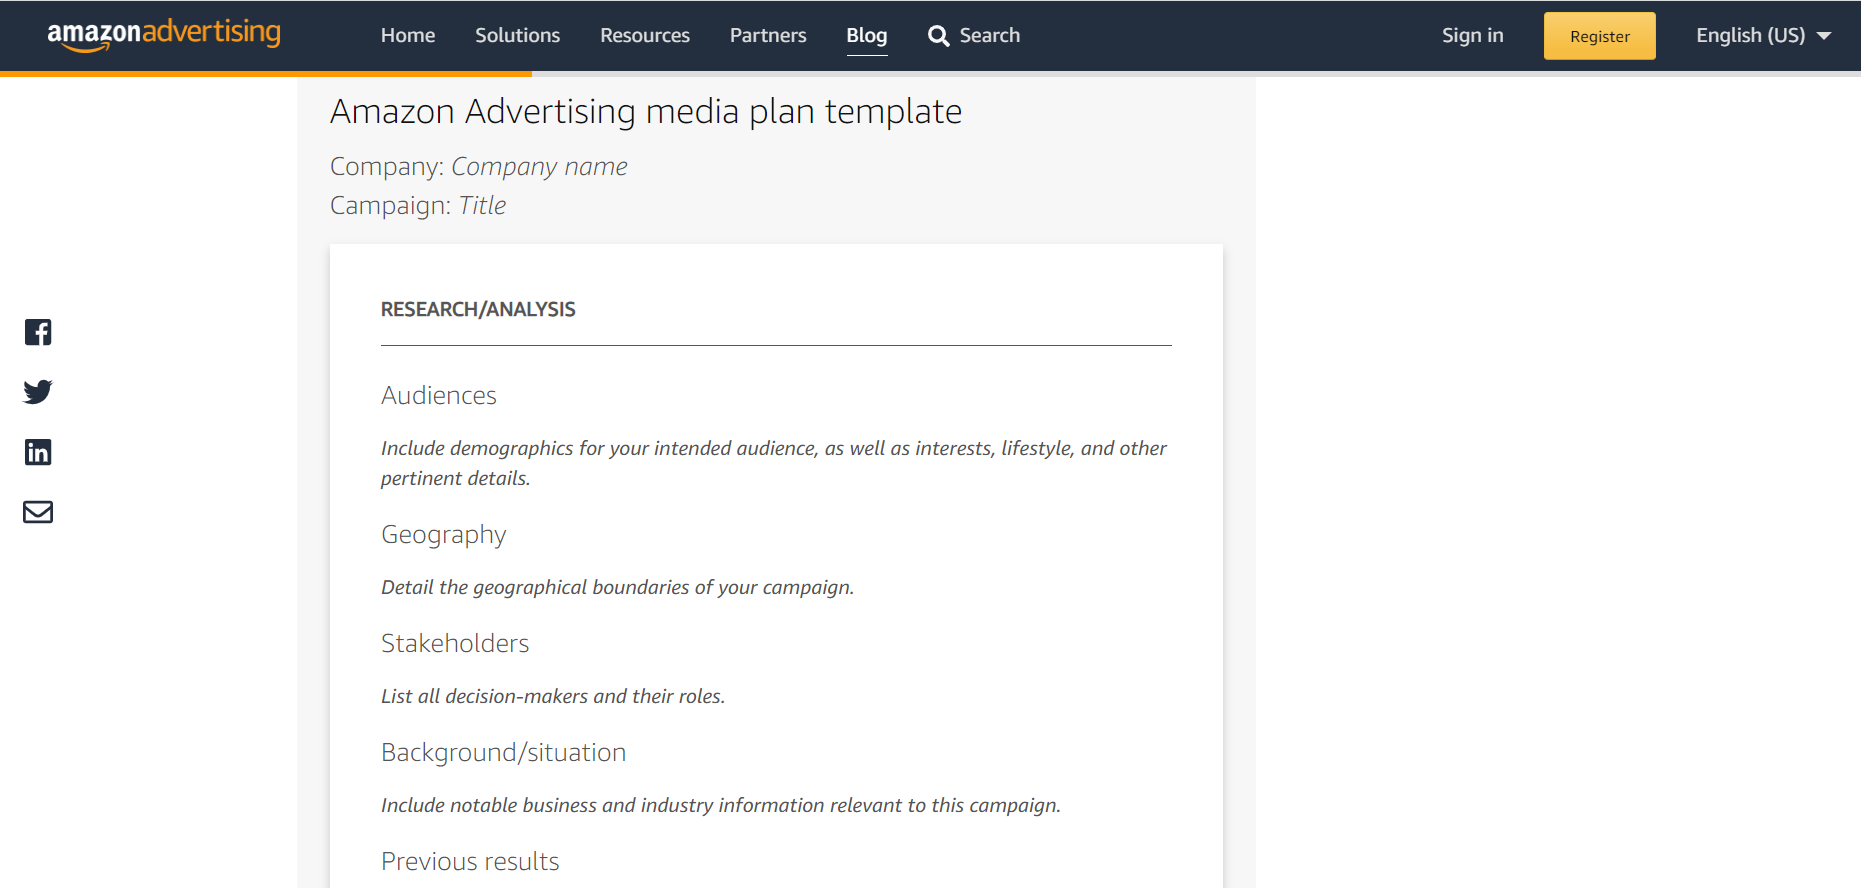The width and height of the screenshot is (1861, 888).
Task: Share article on LinkedIn
Action: 38,452
